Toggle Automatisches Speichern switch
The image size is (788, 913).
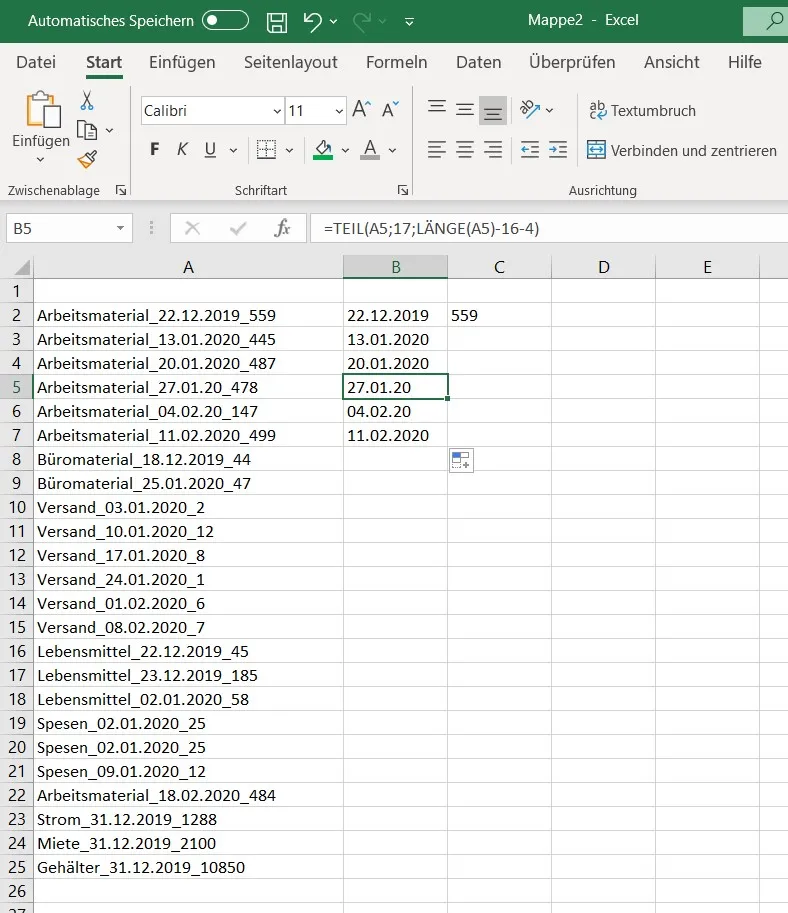225,21
